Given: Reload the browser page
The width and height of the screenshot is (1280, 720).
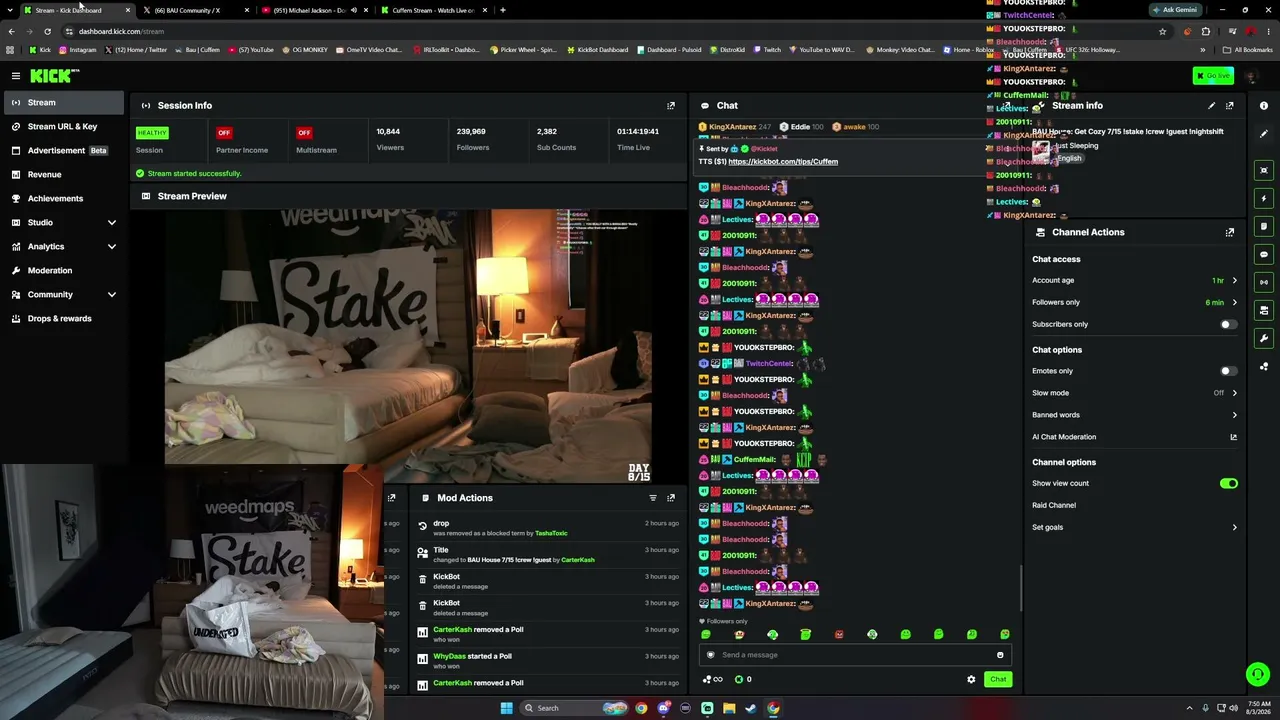Looking at the screenshot, I should (x=47, y=31).
